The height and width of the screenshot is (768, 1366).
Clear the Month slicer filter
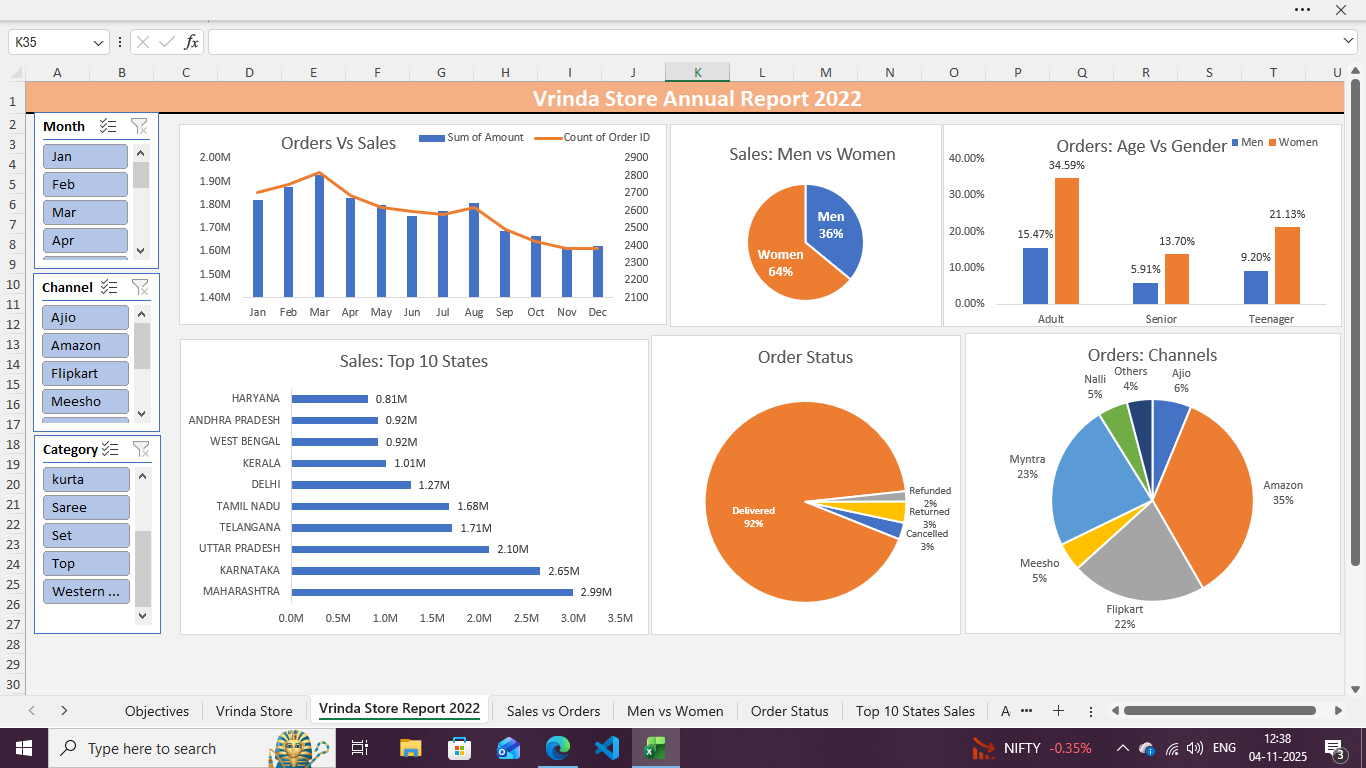click(x=140, y=126)
